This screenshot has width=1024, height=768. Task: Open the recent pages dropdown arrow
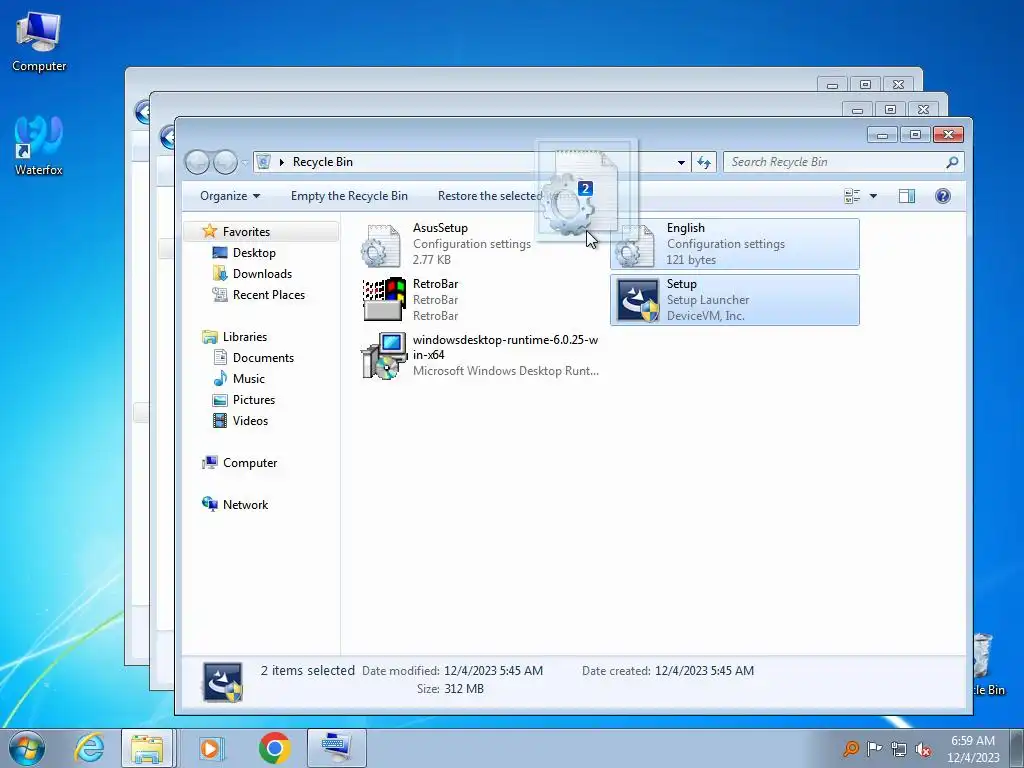click(x=245, y=162)
